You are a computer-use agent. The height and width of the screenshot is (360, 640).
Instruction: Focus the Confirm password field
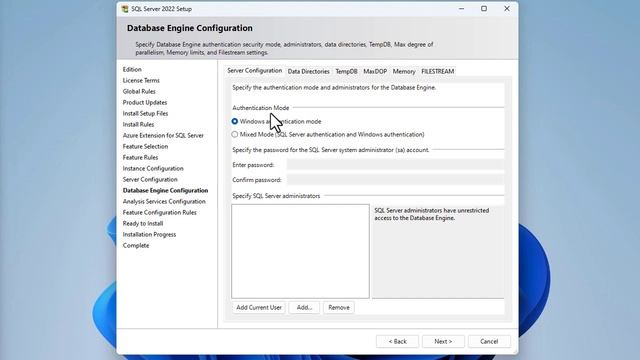click(395, 180)
